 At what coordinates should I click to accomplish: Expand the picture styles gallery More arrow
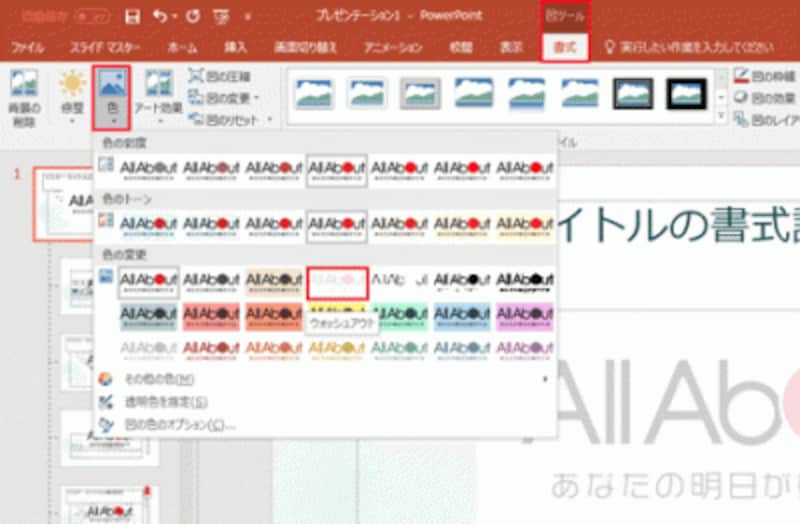click(x=721, y=117)
